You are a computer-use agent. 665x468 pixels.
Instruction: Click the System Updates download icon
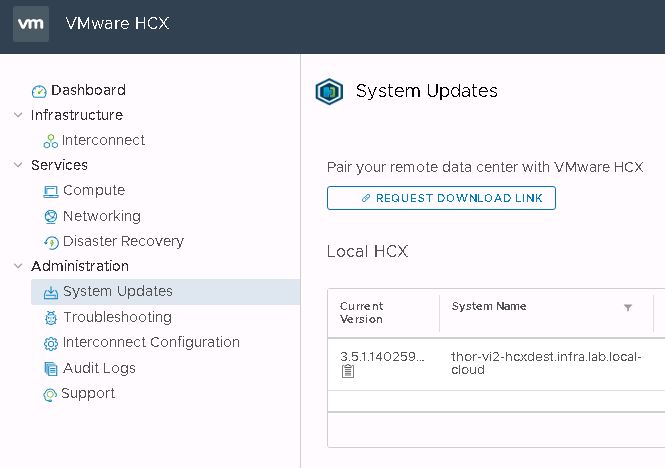click(x=51, y=292)
